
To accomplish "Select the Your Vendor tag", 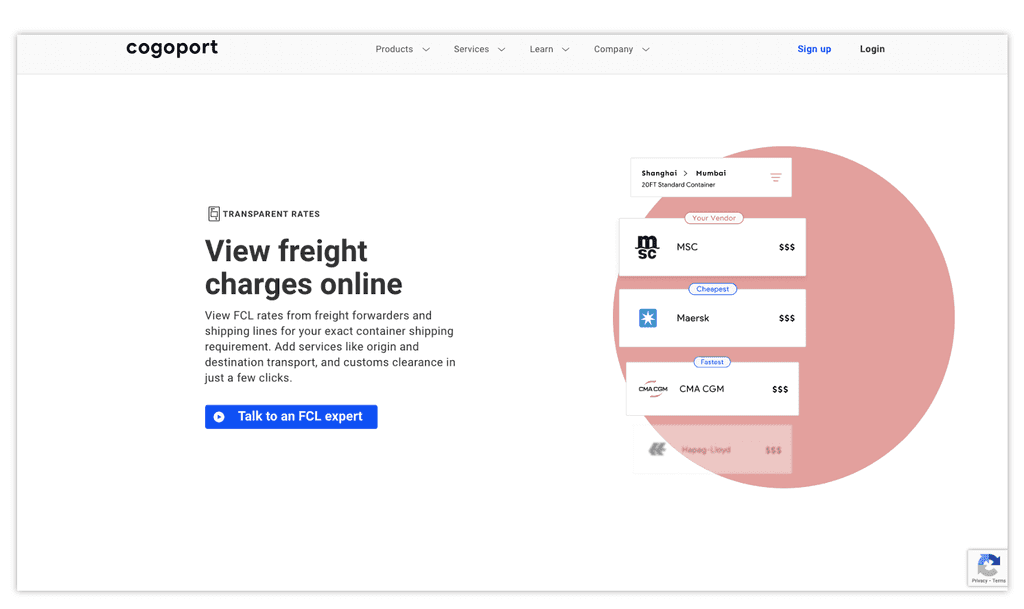I will [714, 218].
